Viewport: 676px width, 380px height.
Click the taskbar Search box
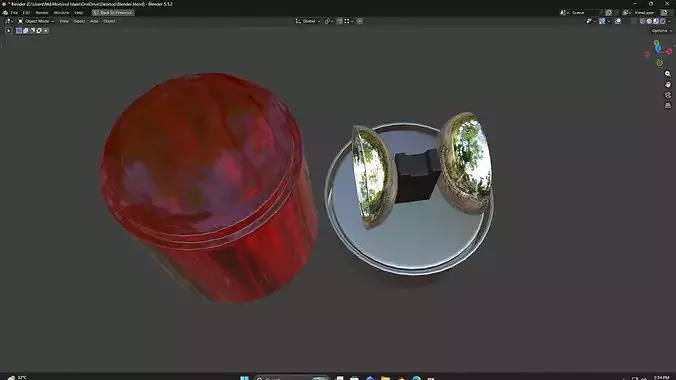pos(291,378)
